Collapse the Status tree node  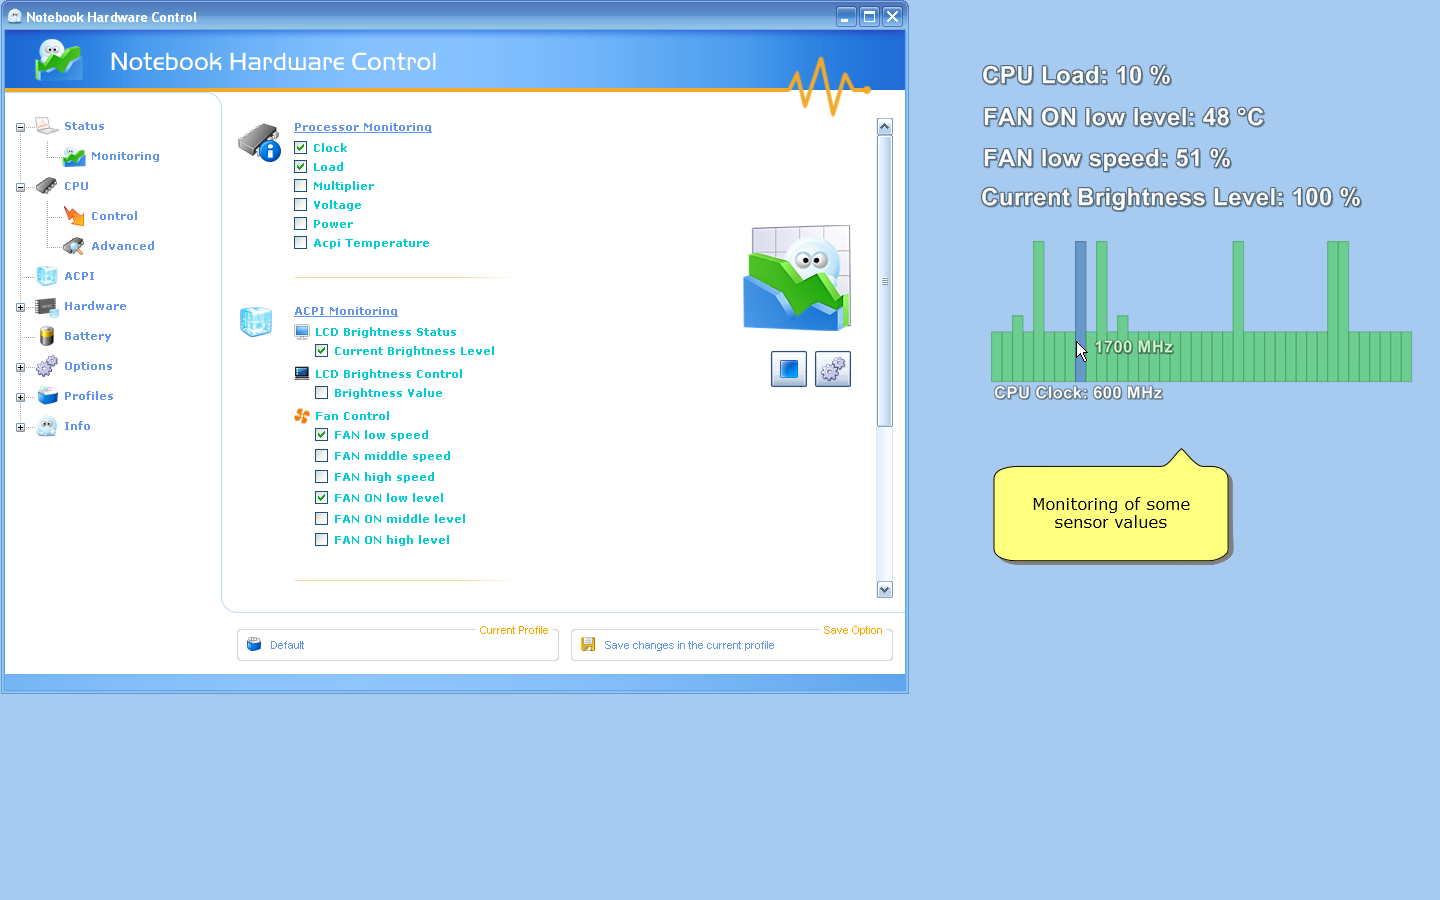pyautogui.click(x=20, y=127)
